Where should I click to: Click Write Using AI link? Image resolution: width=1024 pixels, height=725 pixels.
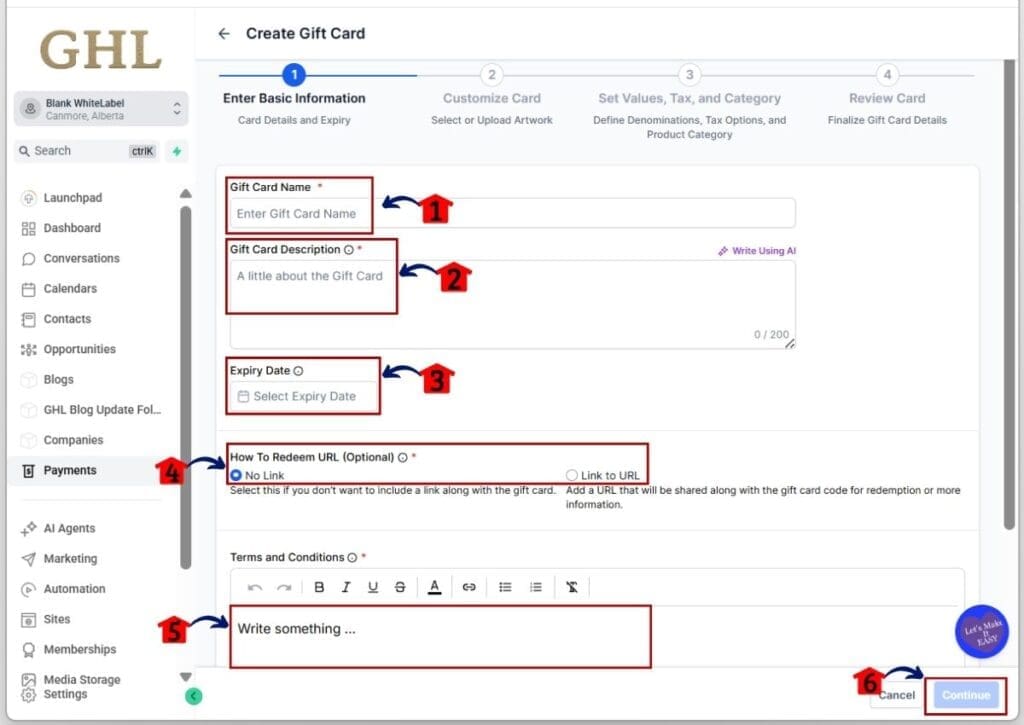coord(757,251)
